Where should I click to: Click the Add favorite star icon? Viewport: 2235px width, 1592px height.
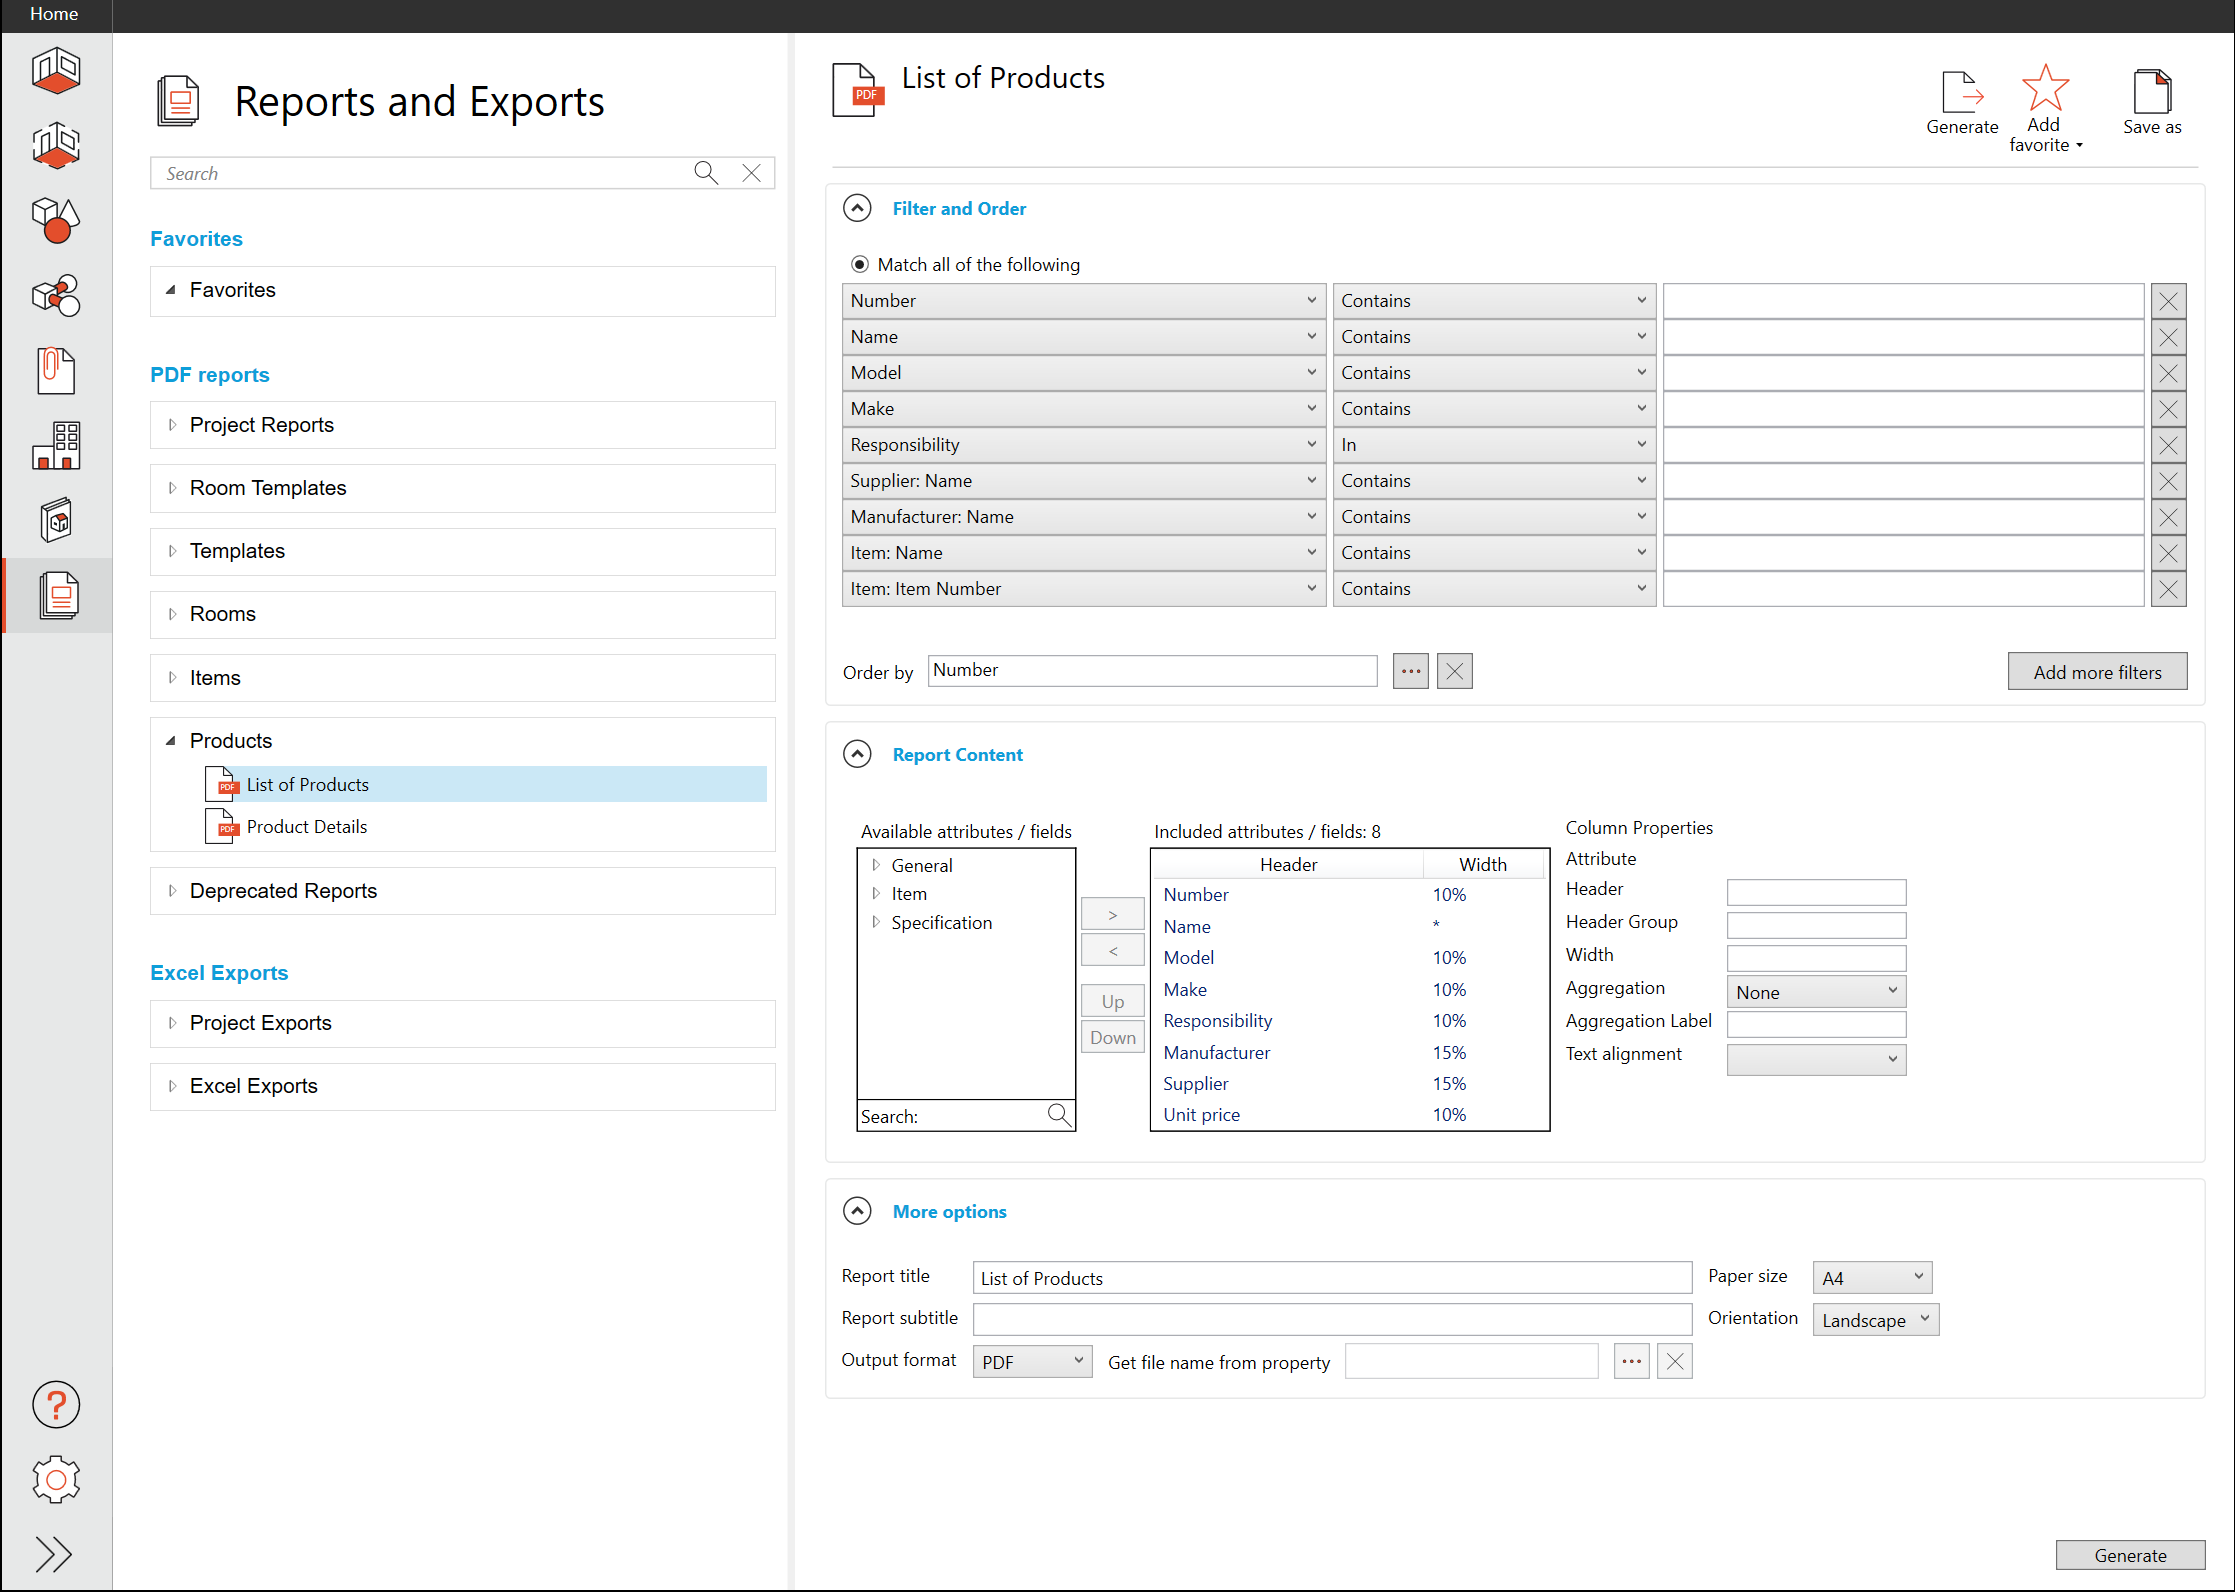(2044, 90)
